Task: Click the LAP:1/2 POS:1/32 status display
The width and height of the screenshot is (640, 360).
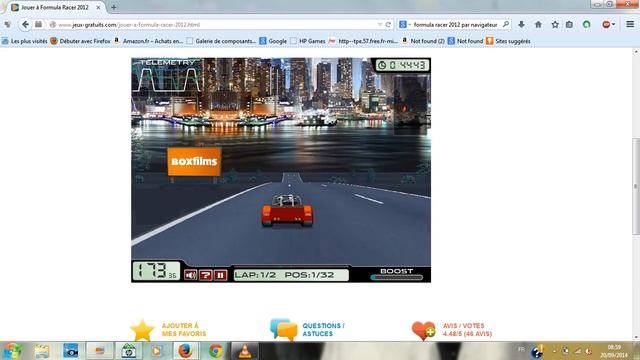Action: point(291,275)
